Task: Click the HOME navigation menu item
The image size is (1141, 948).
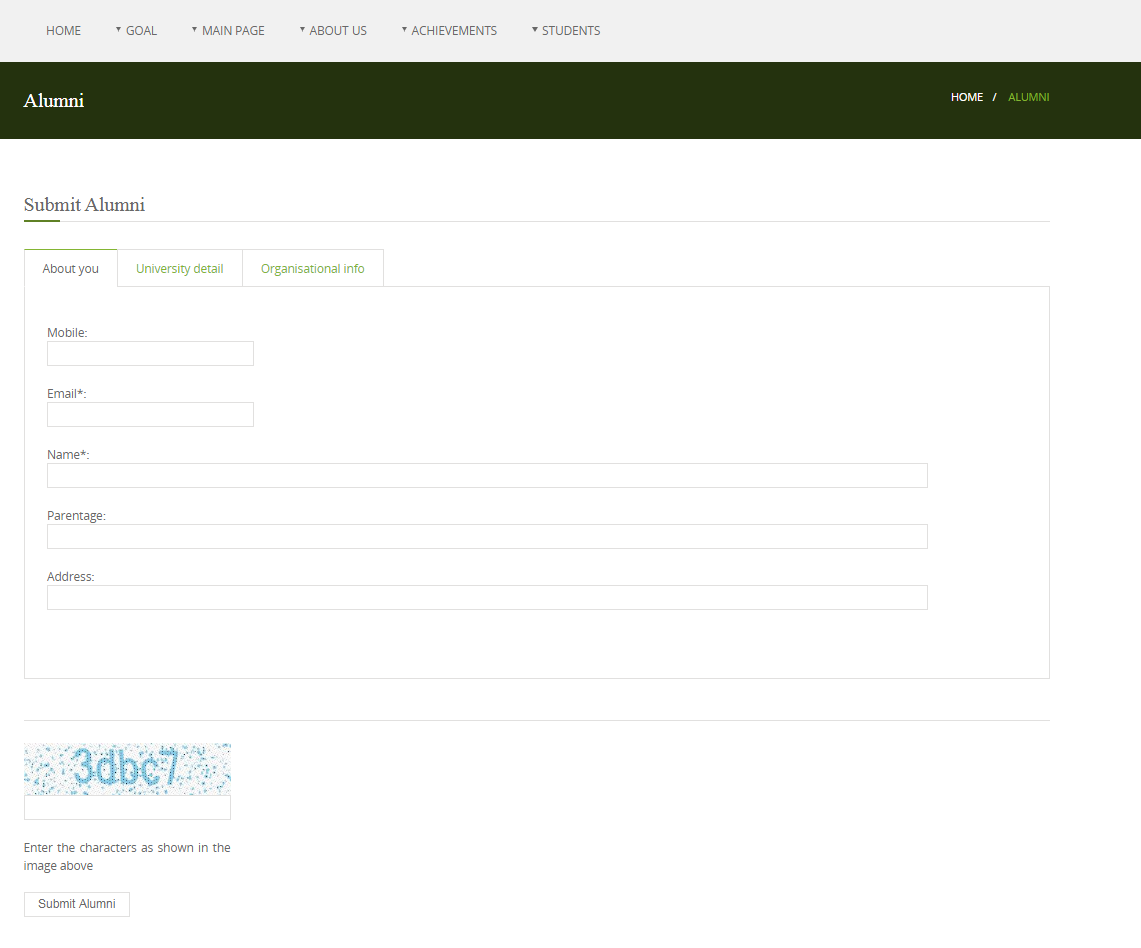Action: click(x=63, y=31)
